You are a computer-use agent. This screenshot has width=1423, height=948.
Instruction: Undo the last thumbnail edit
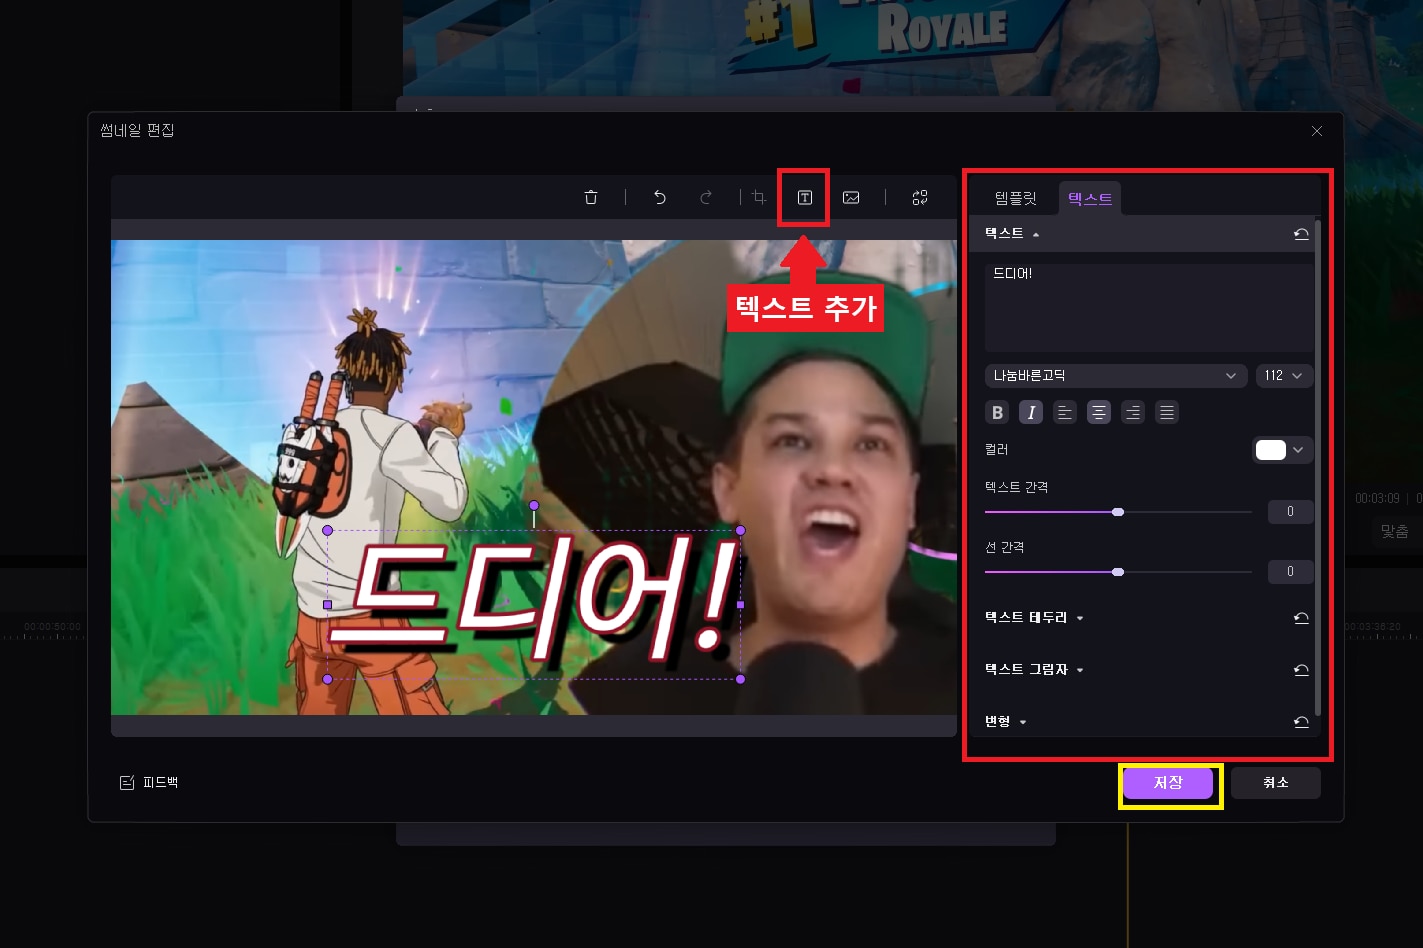660,198
